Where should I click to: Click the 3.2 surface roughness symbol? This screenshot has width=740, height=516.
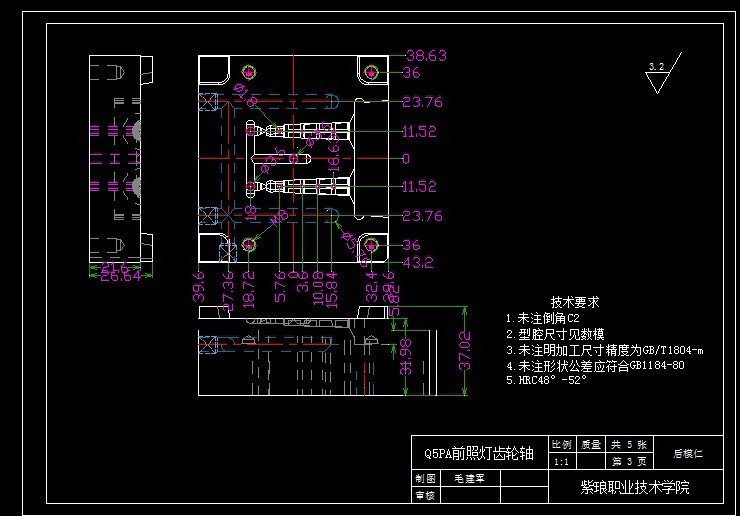point(663,73)
